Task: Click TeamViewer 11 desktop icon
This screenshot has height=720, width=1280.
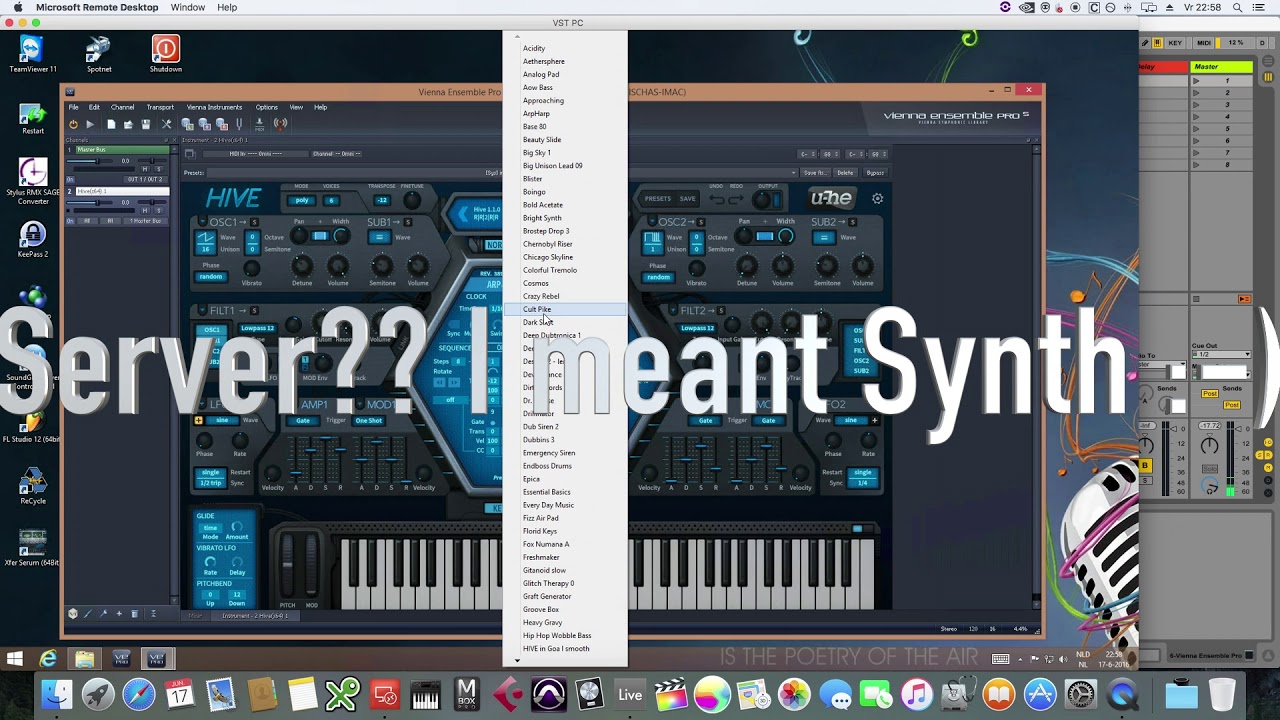Action: pyautogui.click(x=33, y=54)
